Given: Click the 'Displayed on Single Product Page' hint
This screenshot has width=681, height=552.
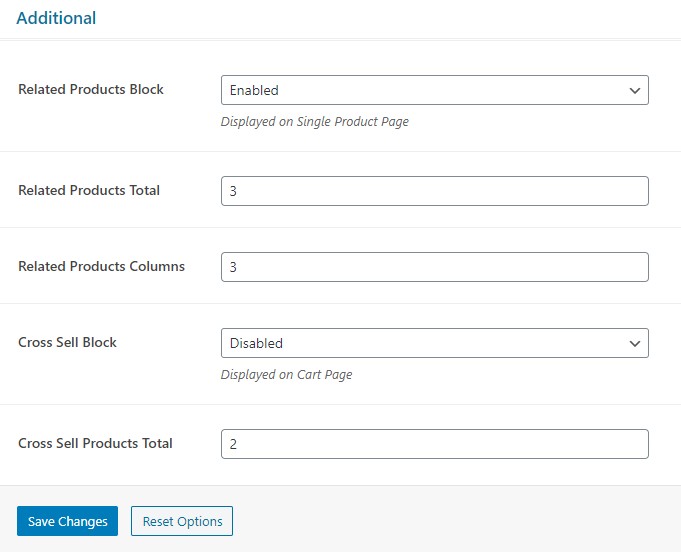Looking at the screenshot, I should [315, 122].
